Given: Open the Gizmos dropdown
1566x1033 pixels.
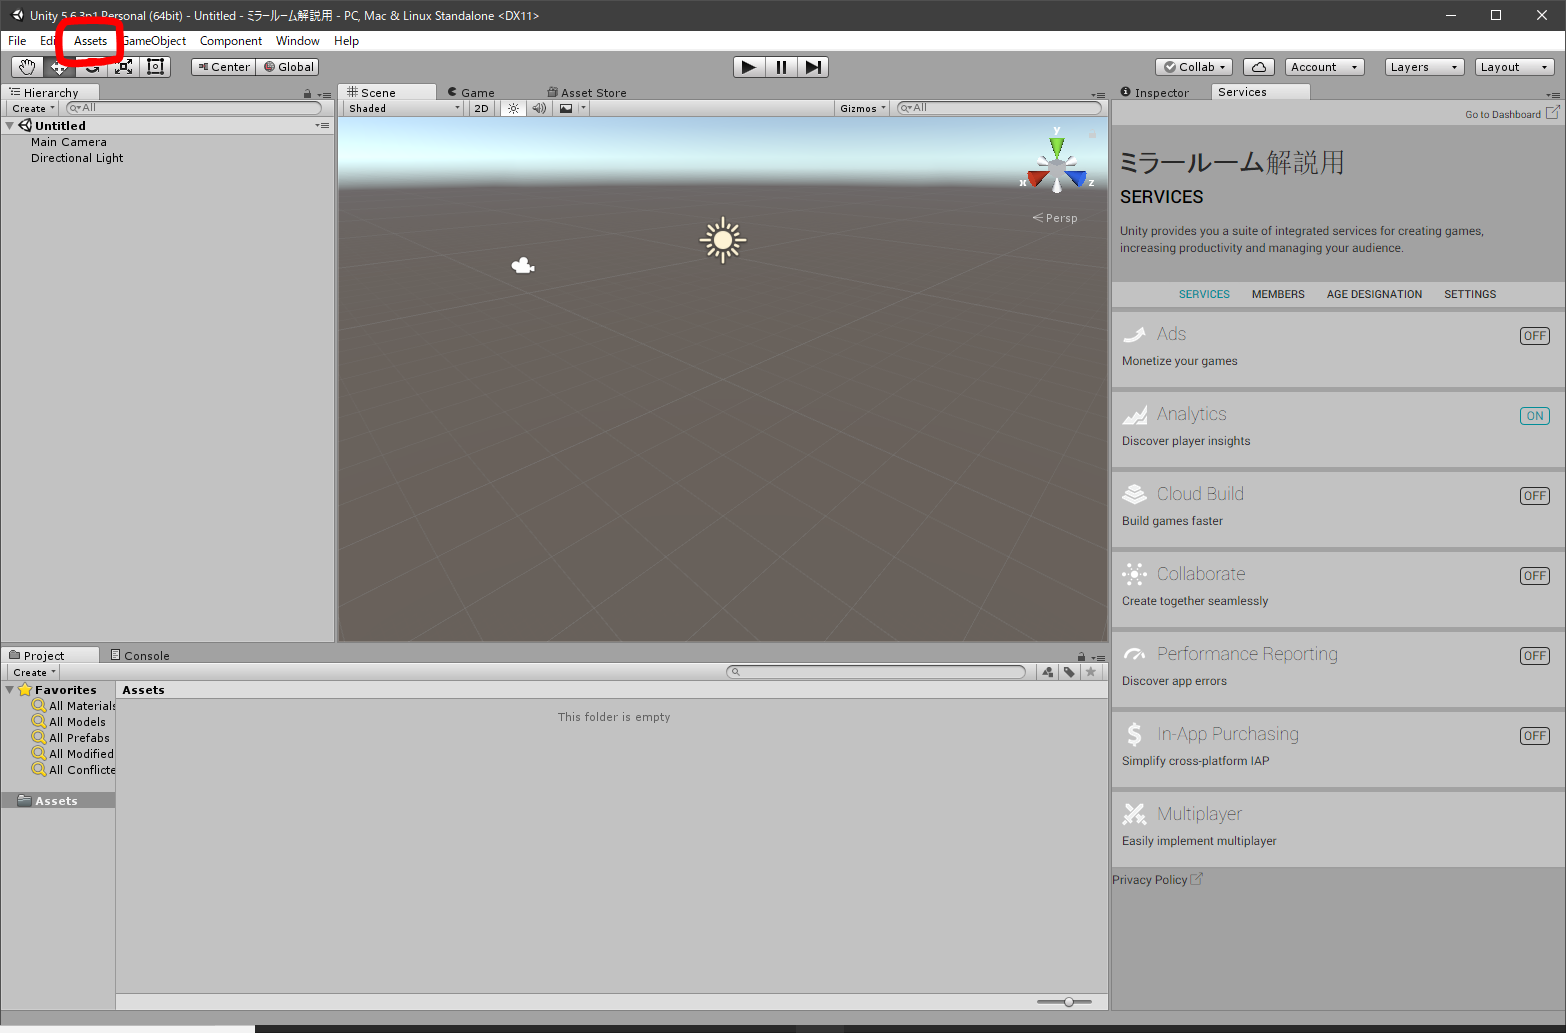Looking at the screenshot, I should pos(863,108).
